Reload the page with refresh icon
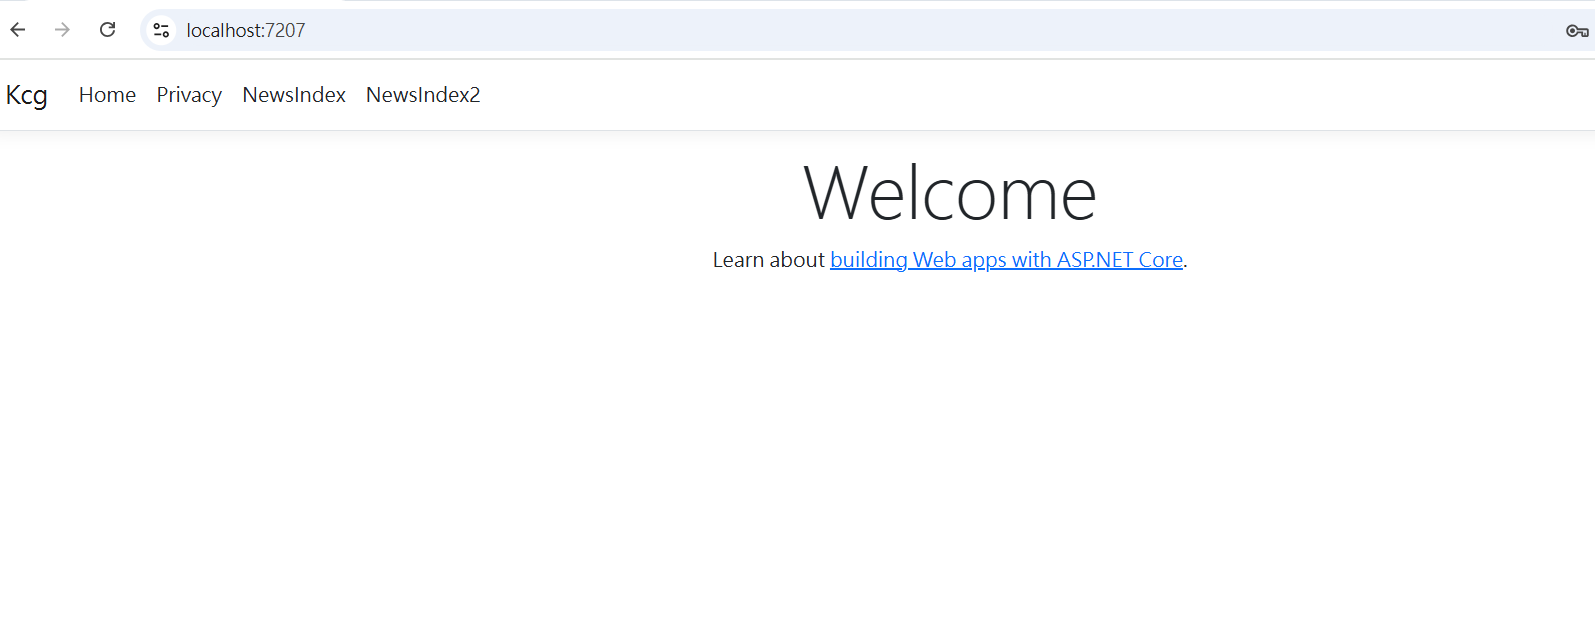This screenshot has width=1595, height=630. point(107,30)
